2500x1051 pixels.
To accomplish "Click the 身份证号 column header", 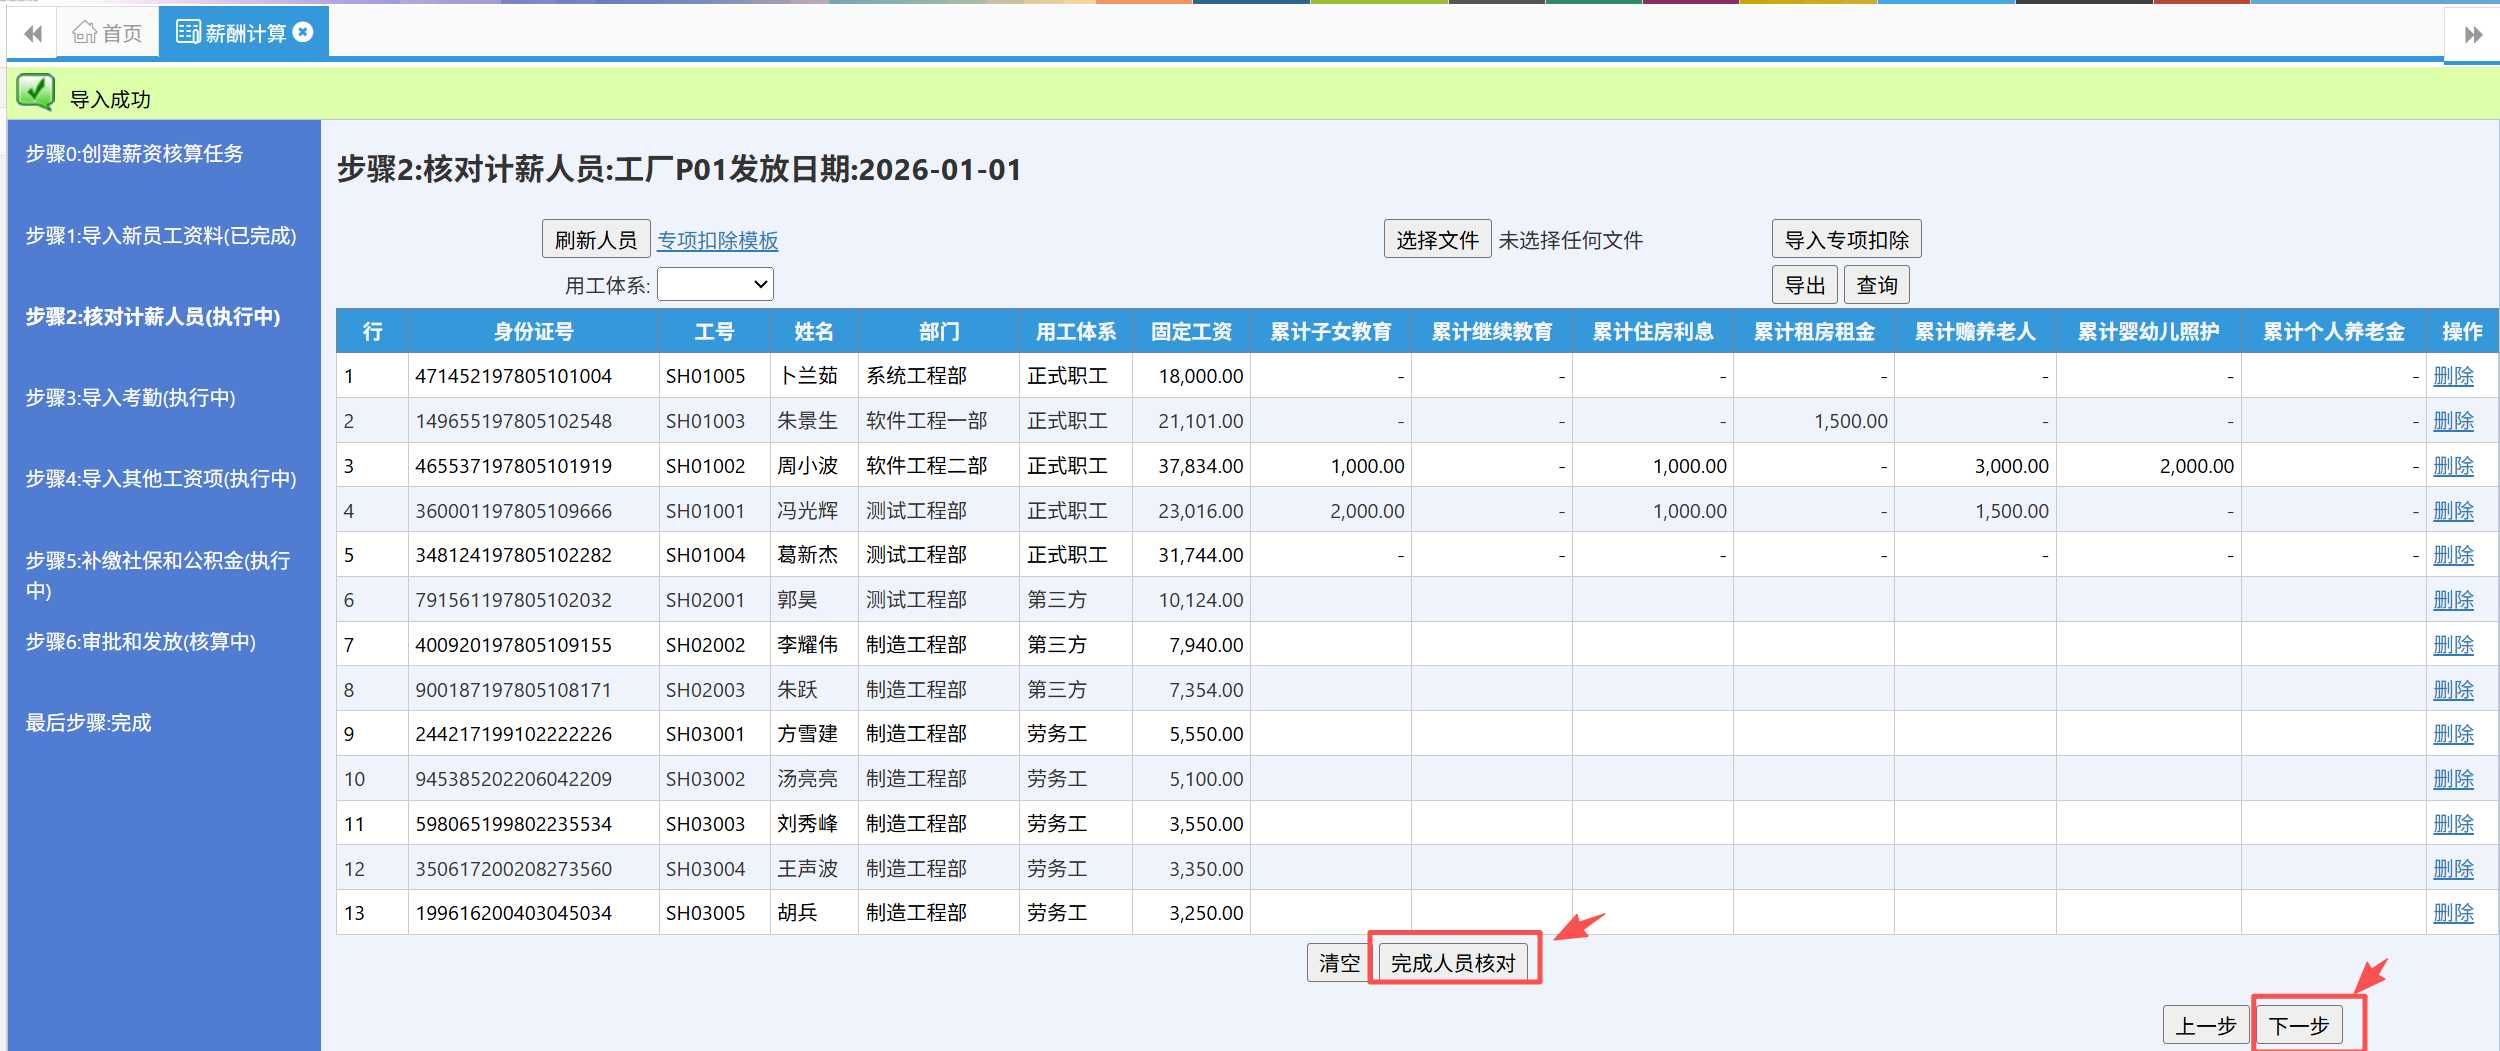I will pyautogui.click(x=533, y=331).
